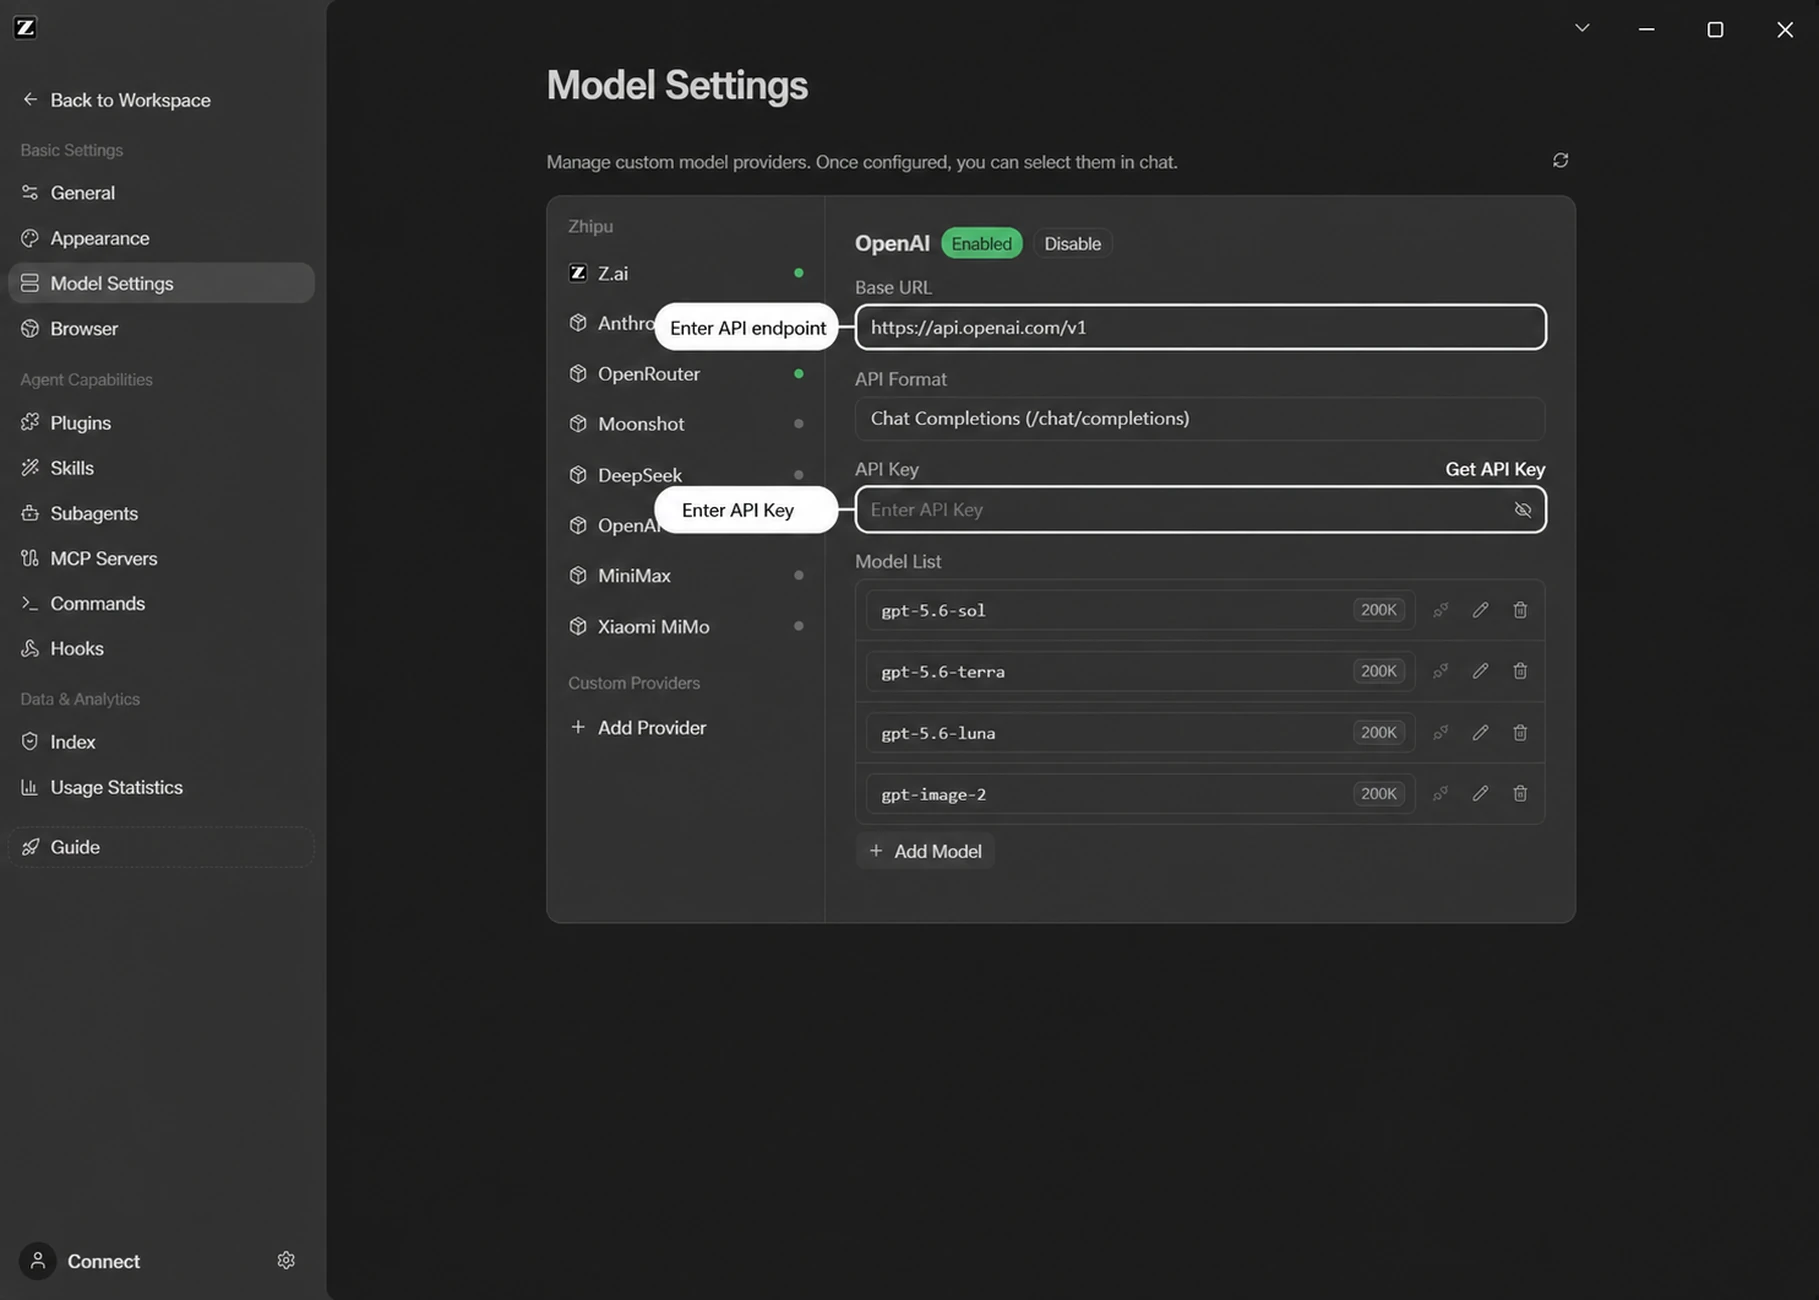Click the gpt-5.6-terra model name
Screen dimensions: 1819x1300
coord(943,672)
